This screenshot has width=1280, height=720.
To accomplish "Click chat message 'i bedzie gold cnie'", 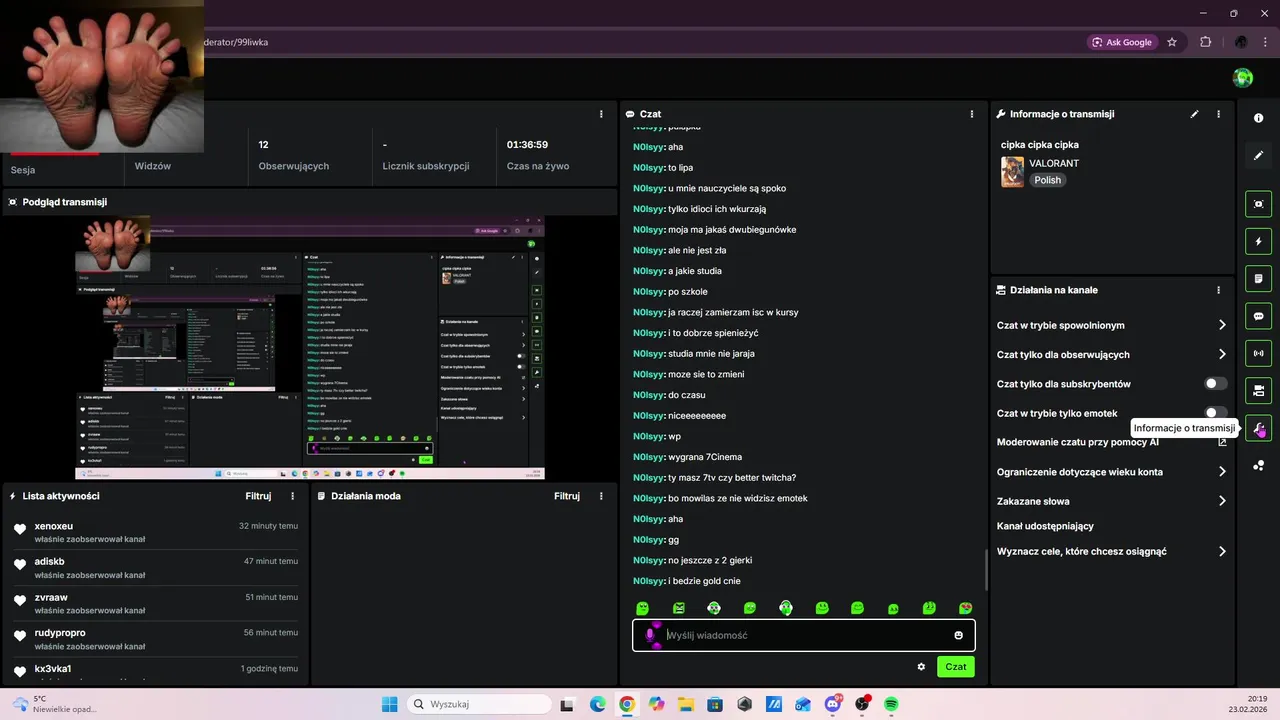I will (x=704, y=581).
